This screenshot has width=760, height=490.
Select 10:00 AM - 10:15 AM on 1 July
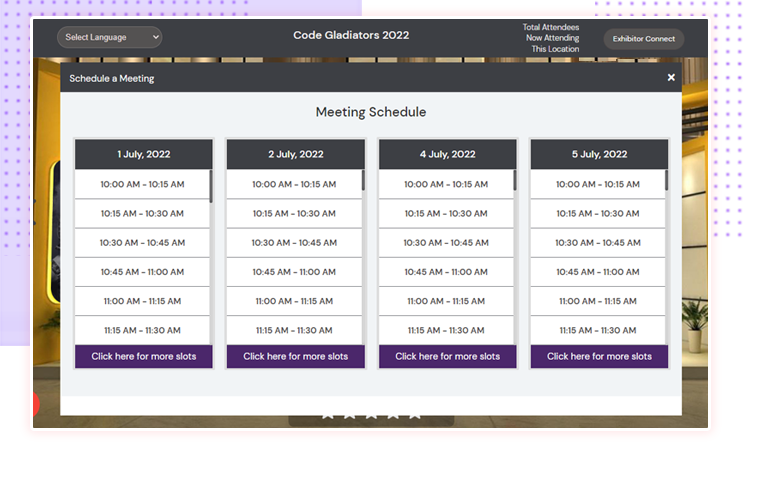[142, 184]
